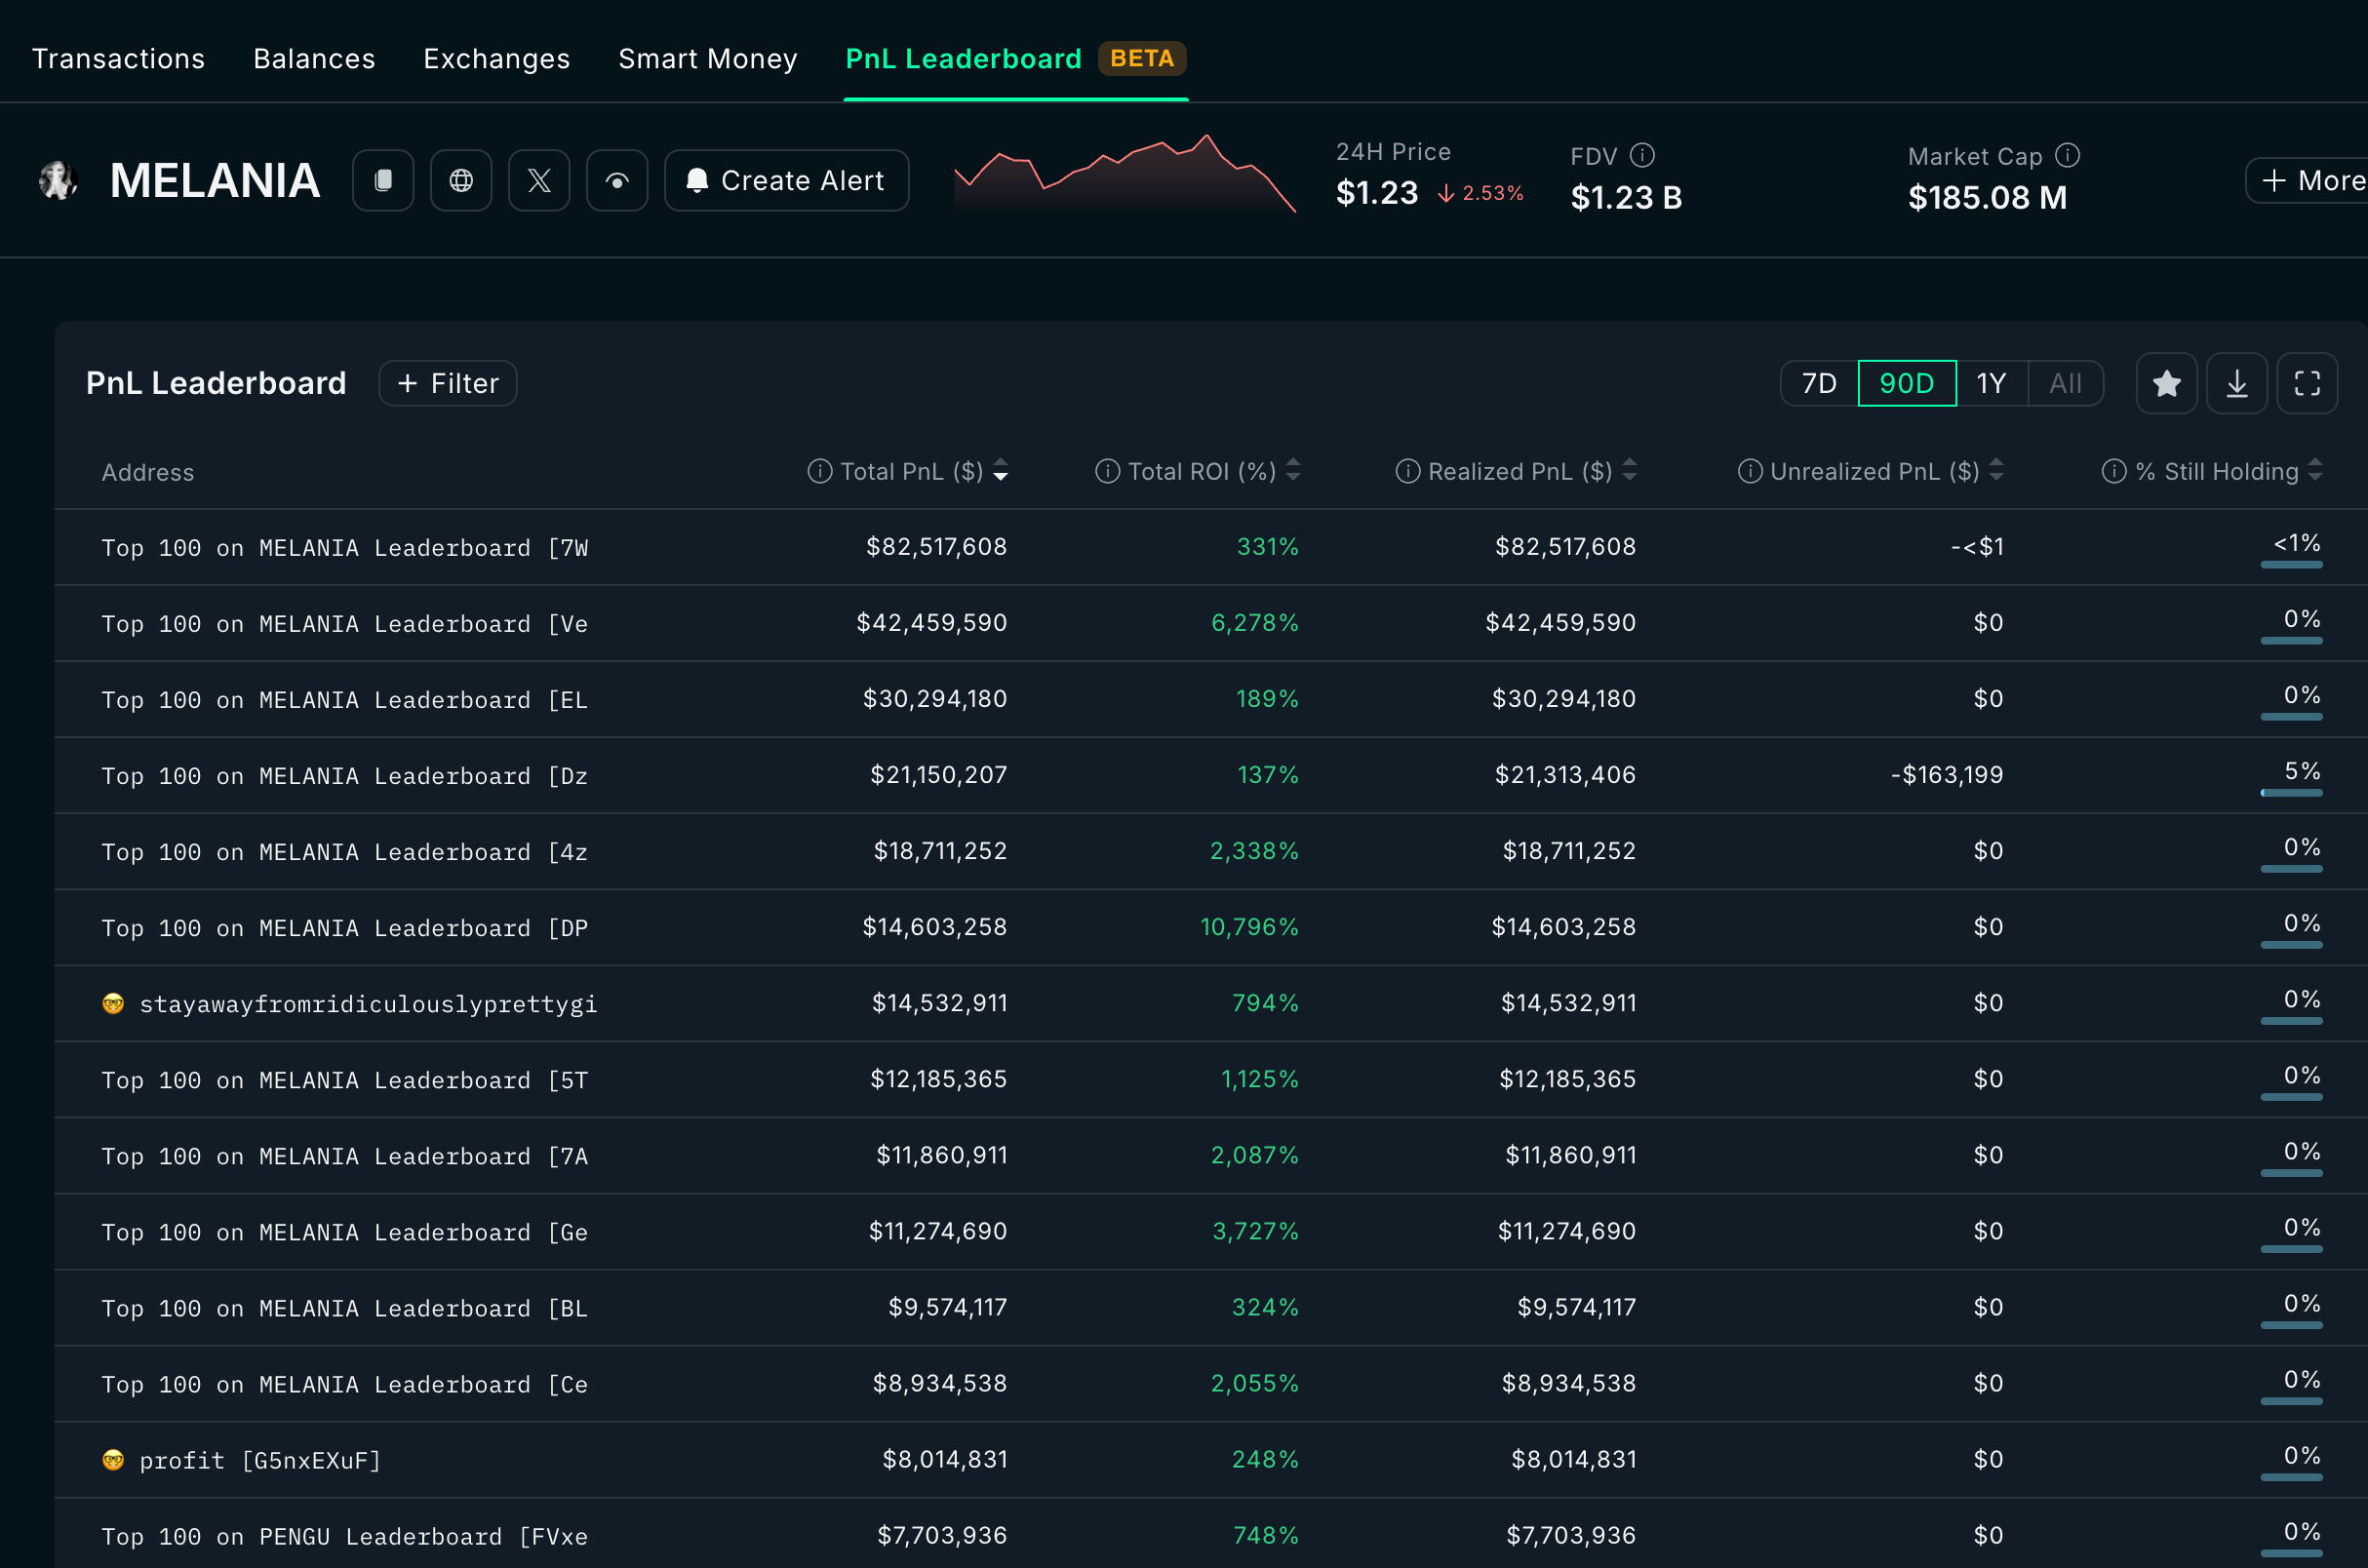Sort by Realized PnL ($) arrow
This screenshot has height=1568, width=2368.
[1629, 470]
